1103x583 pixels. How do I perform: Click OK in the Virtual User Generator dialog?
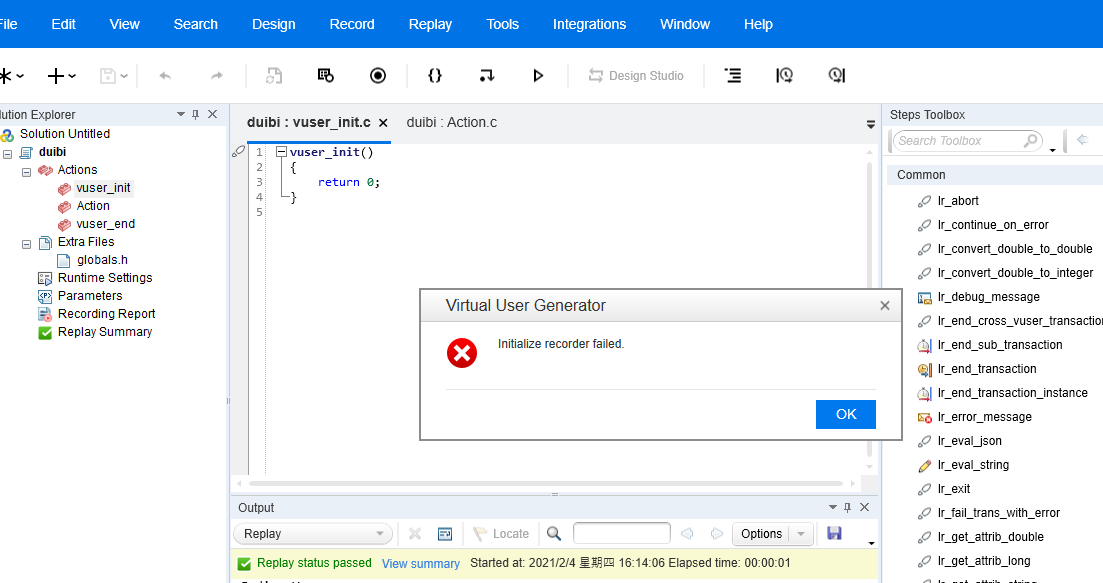pos(846,414)
